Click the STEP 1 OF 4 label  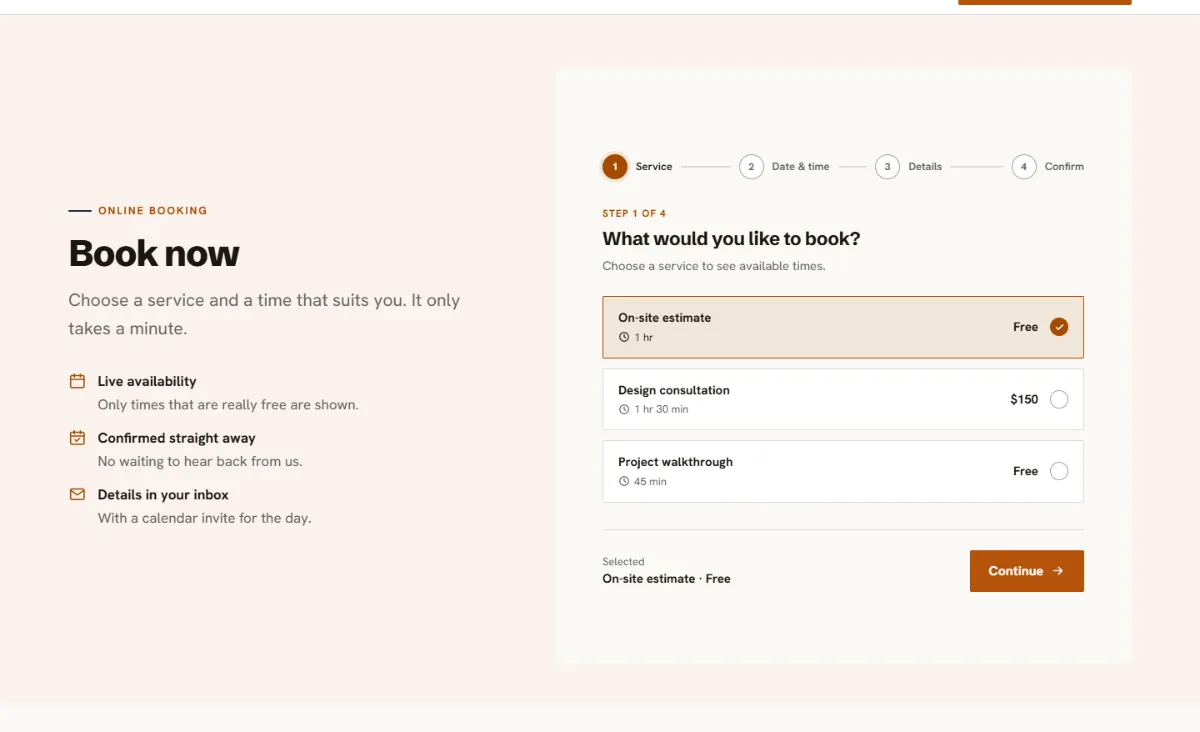click(634, 214)
